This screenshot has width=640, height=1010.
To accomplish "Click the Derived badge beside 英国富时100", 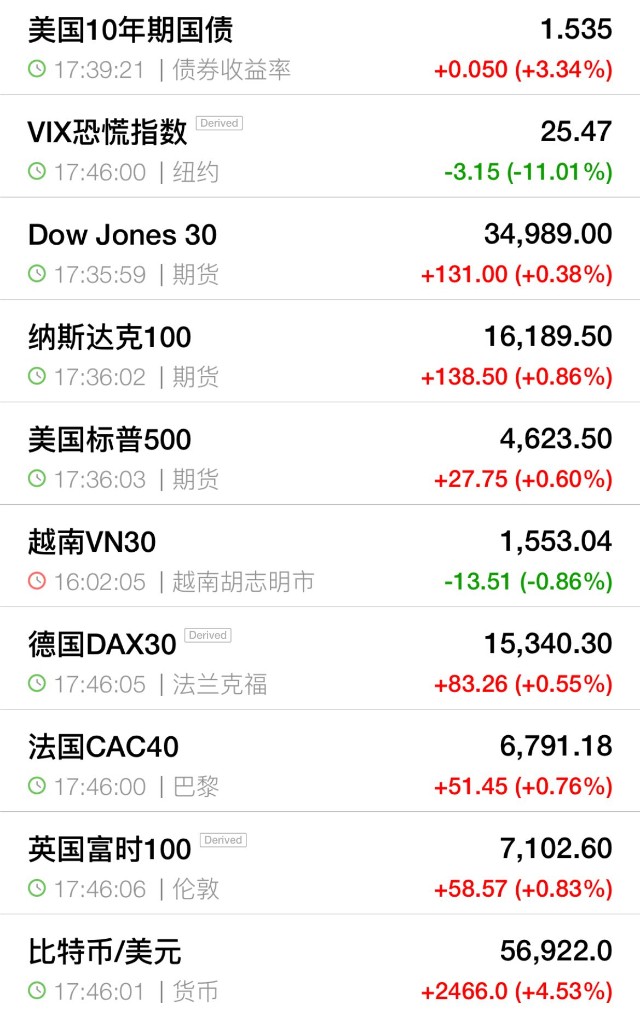I will tap(223, 840).
